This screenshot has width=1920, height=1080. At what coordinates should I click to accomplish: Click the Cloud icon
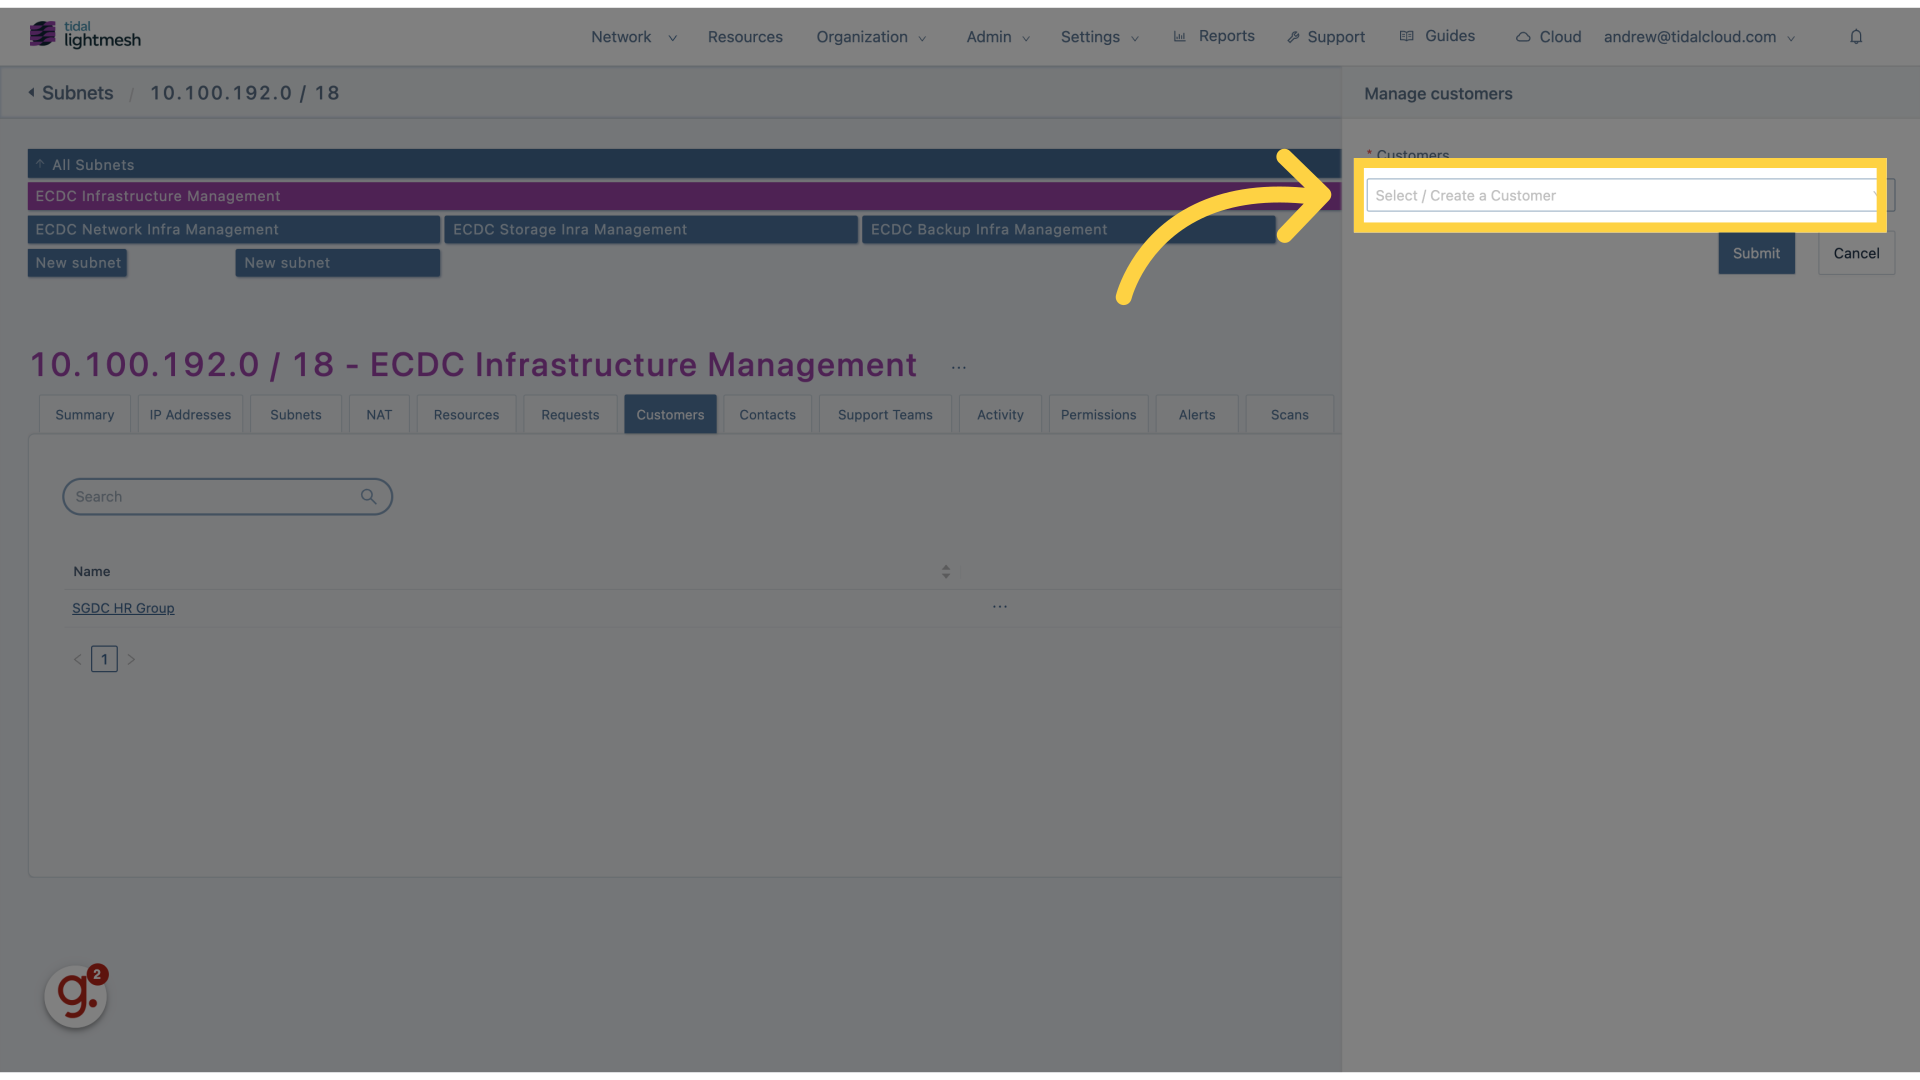click(x=1524, y=36)
